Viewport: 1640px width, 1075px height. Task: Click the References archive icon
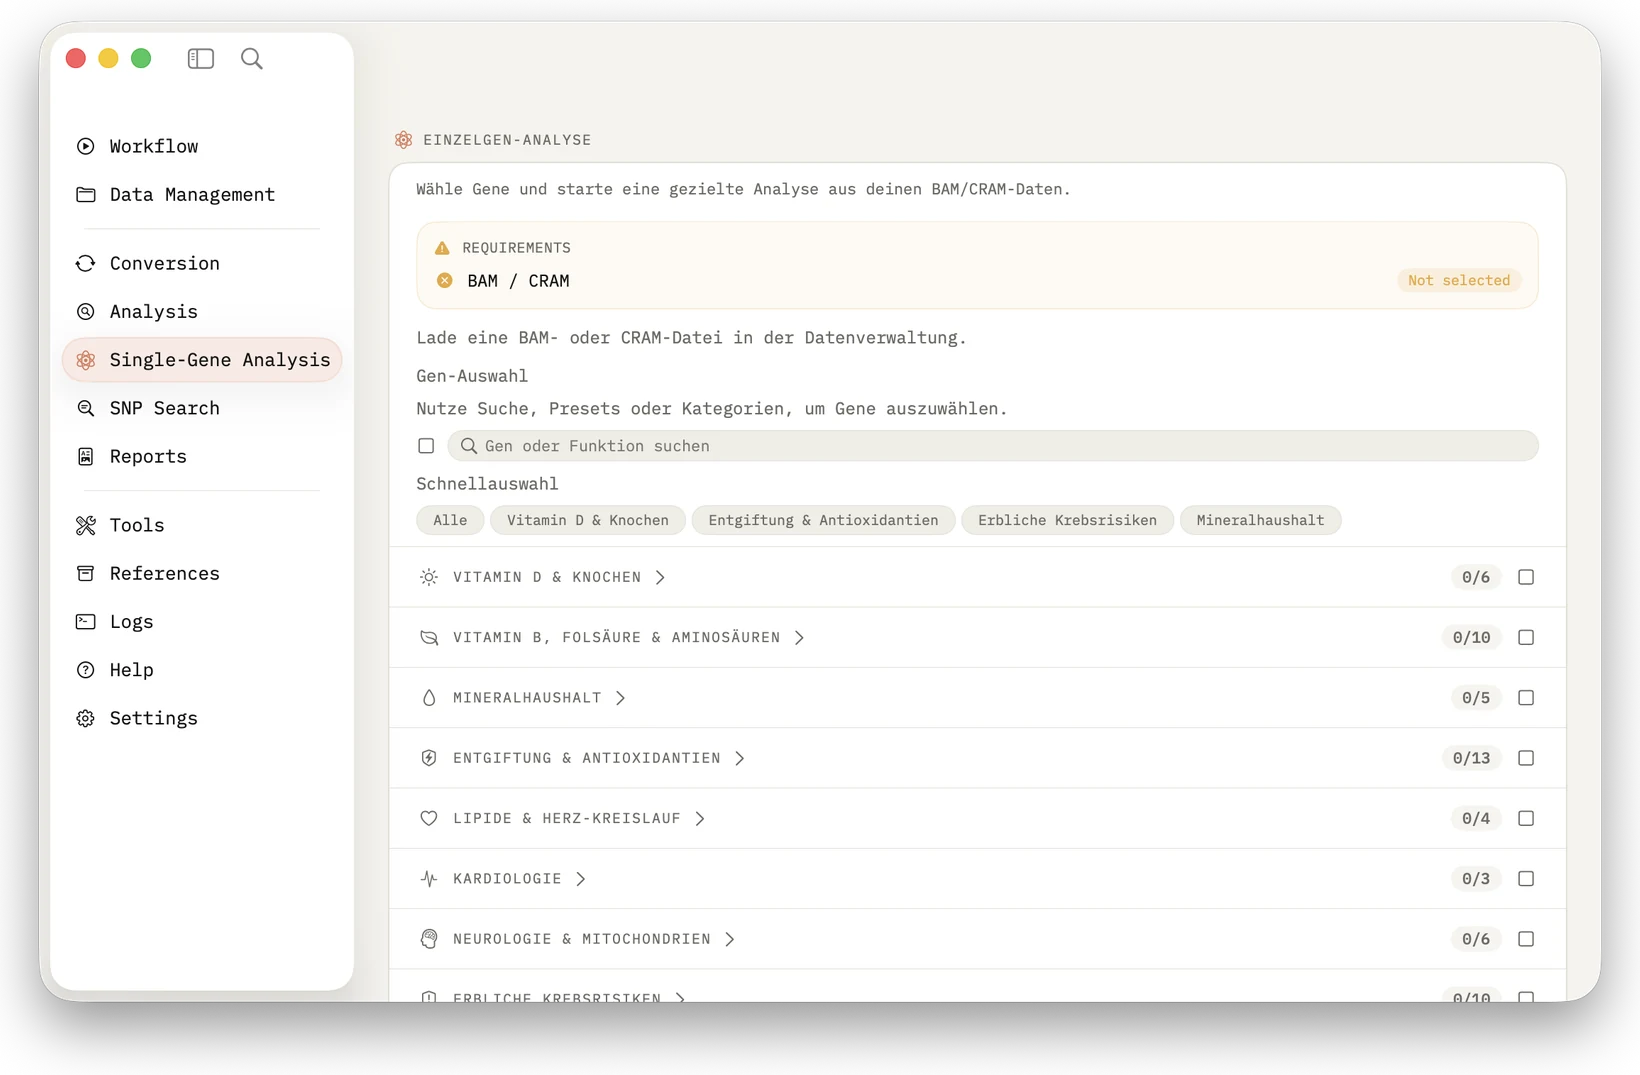pos(86,573)
